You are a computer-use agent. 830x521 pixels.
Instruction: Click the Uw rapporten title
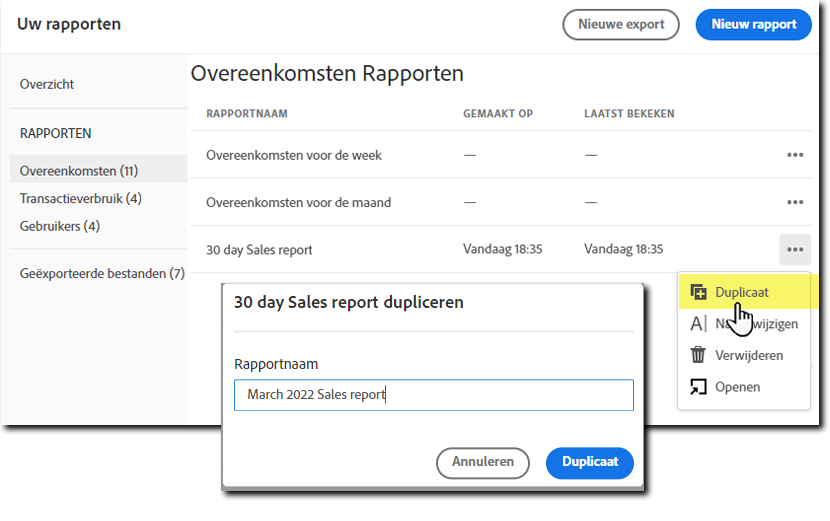coord(69,24)
